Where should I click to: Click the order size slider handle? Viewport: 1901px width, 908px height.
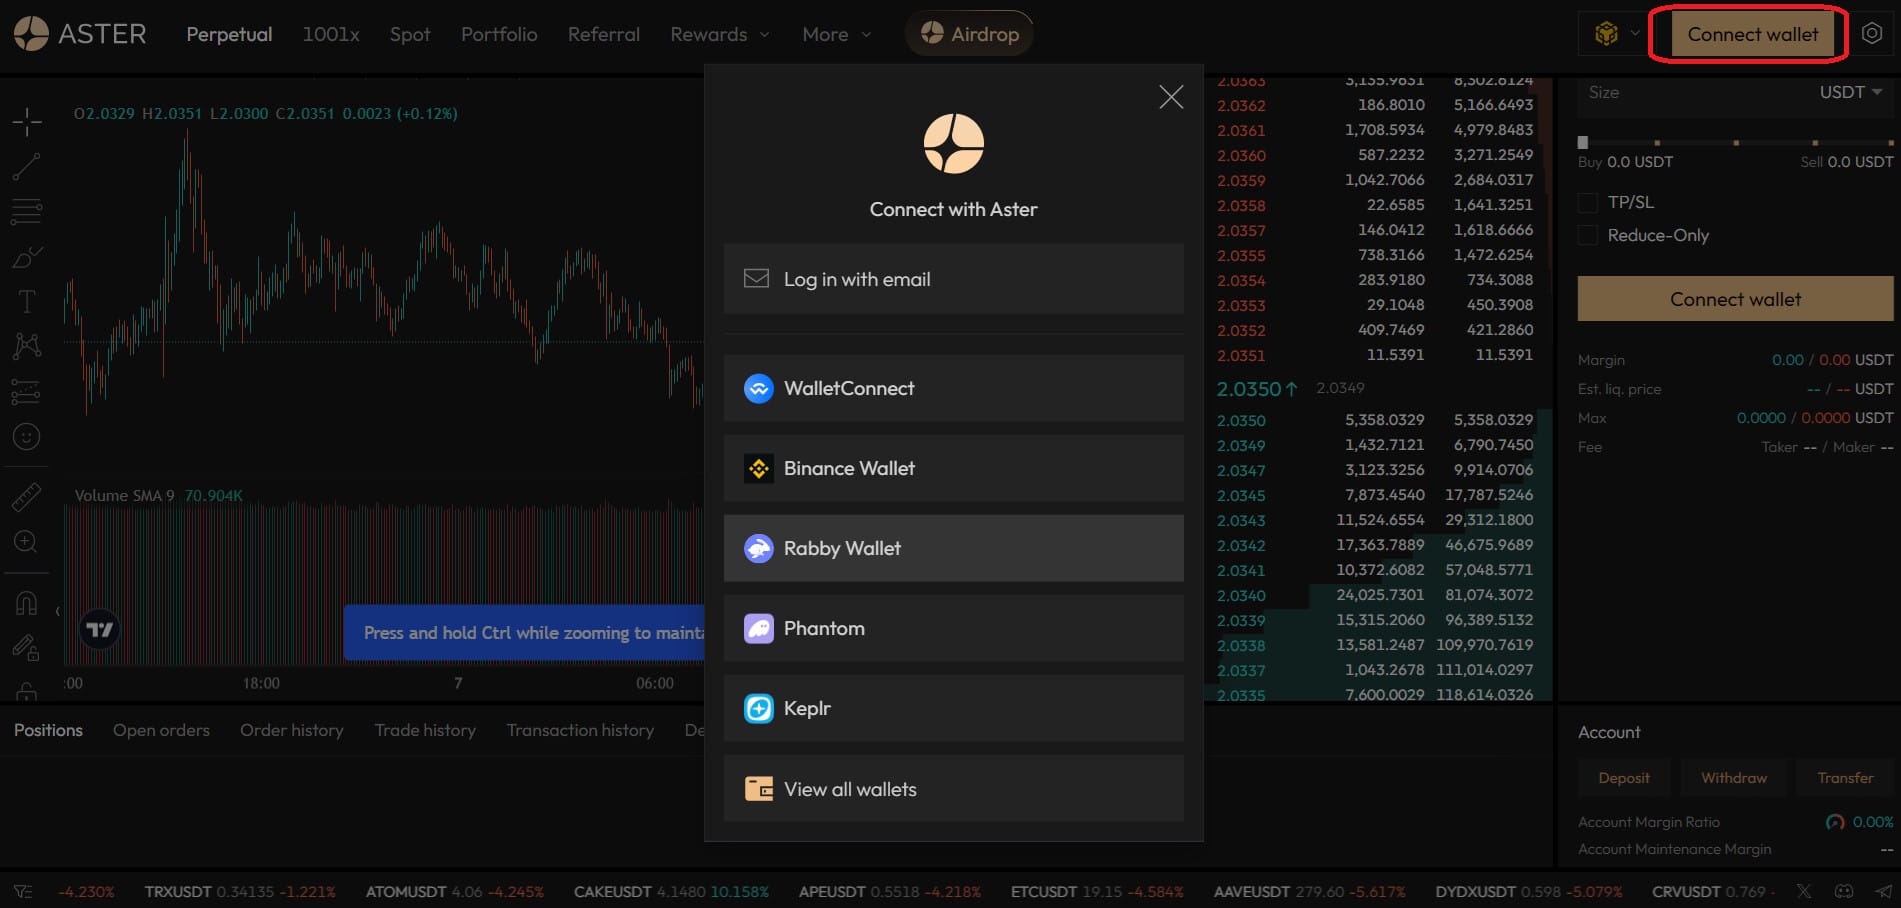[1583, 142]
